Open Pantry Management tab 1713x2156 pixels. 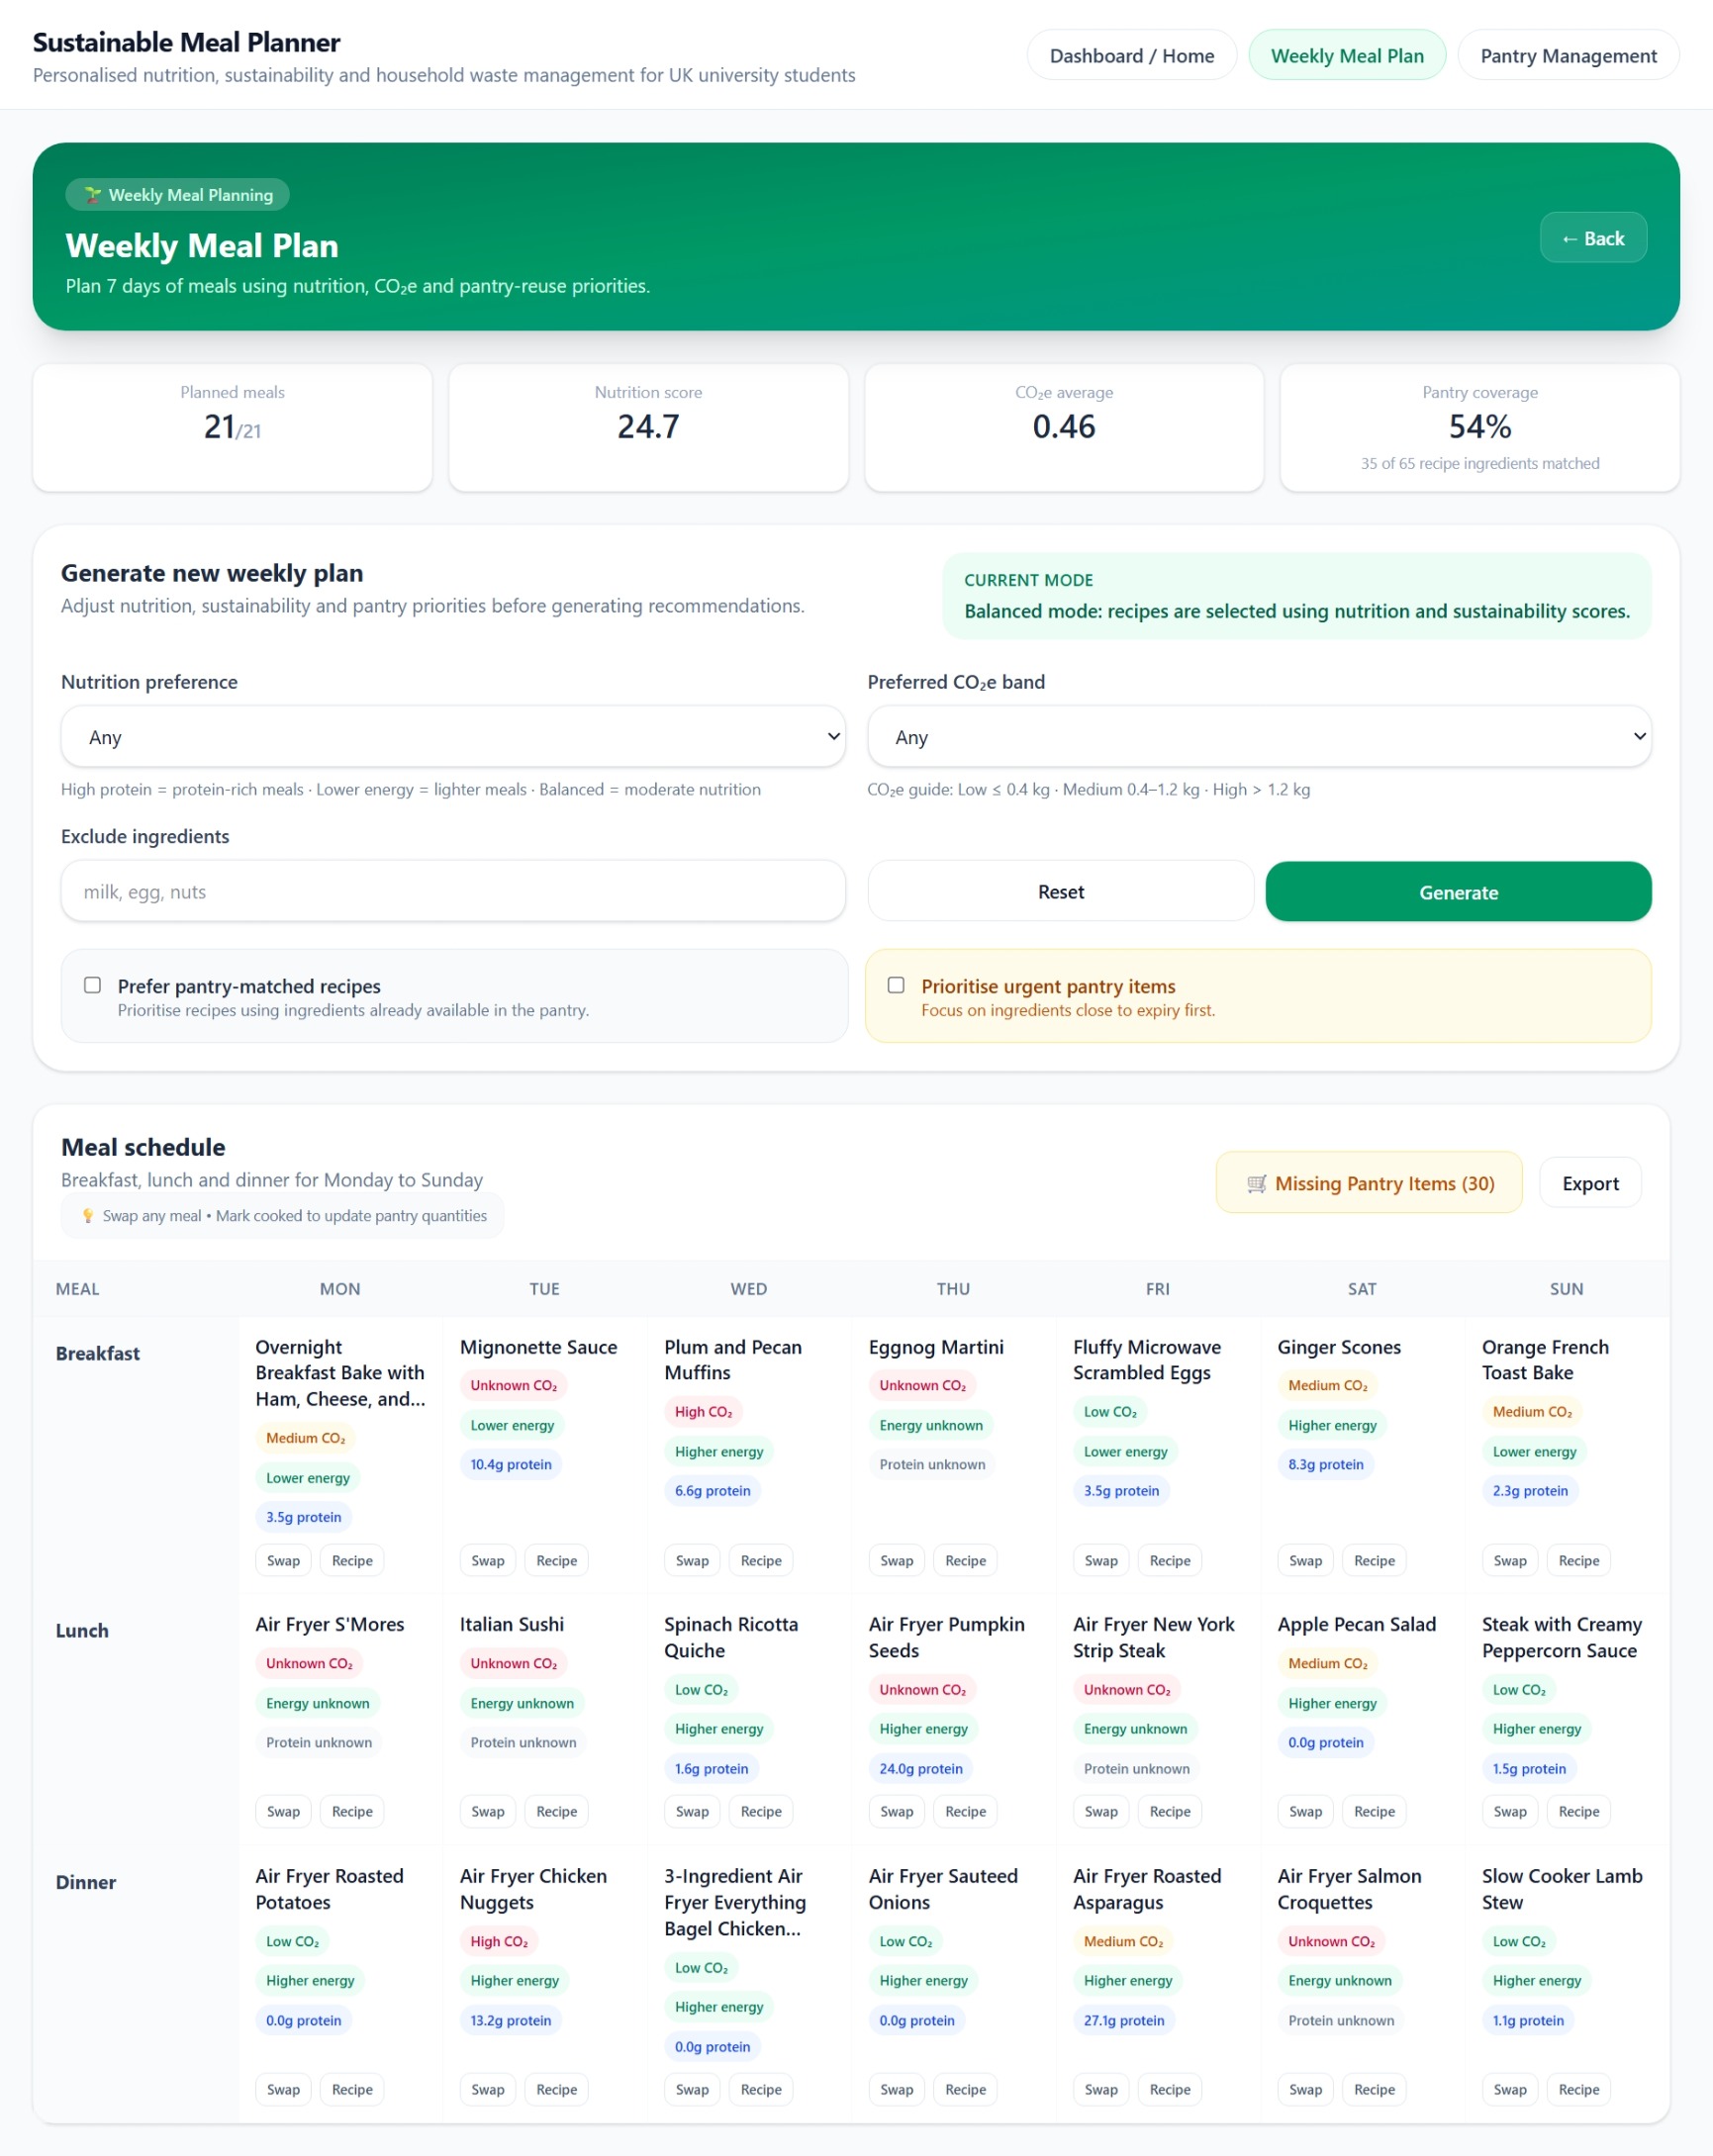pos(1567,56)
